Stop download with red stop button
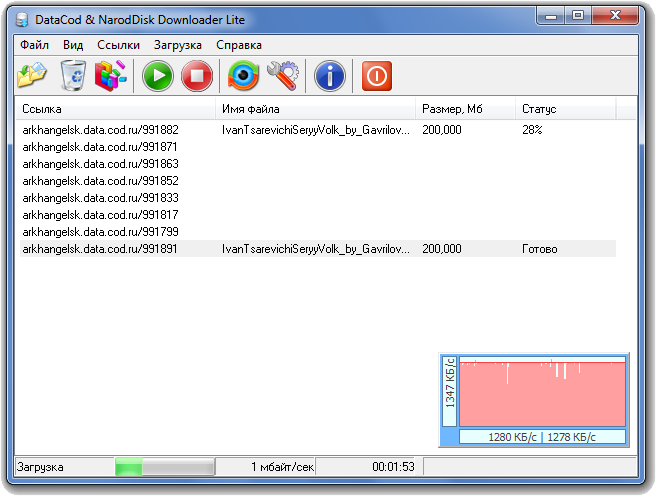Image resolution: width=656 pixels, height=496 pixels. [x=197, y=76]
